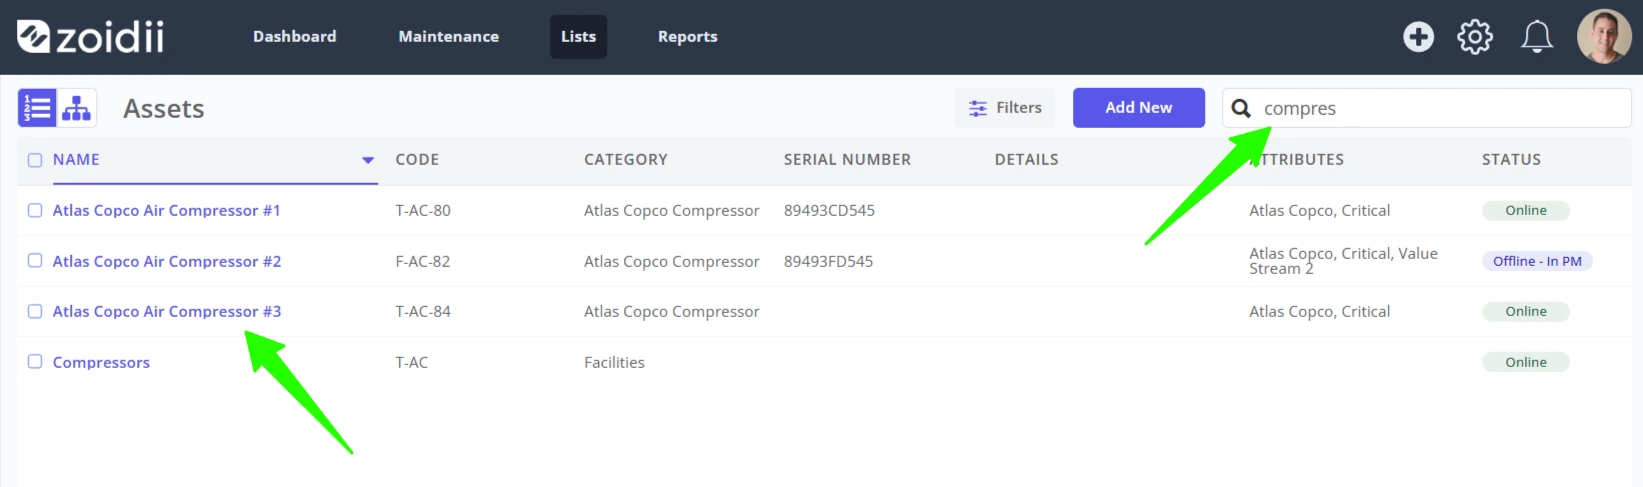The image size is (1643, 487).
Task: Open the settings gear icon
Action: click(x=1475, y=37)
